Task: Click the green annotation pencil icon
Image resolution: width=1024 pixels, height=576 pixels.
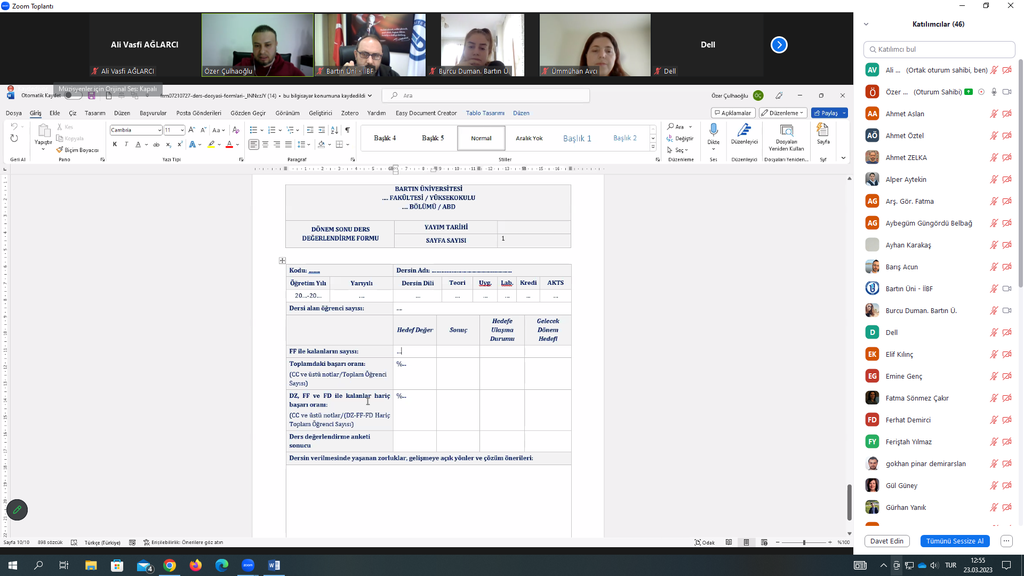Action: tap(17, 510)
